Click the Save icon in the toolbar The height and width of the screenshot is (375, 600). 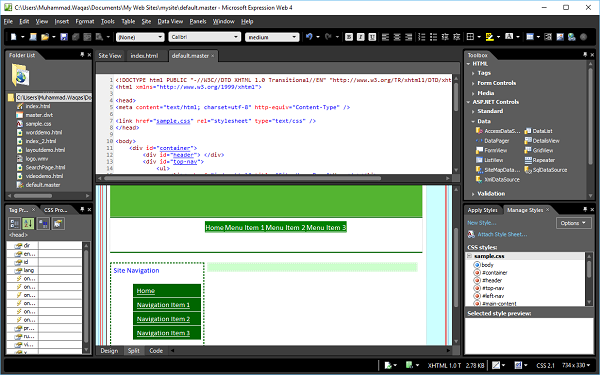[64, 37]
